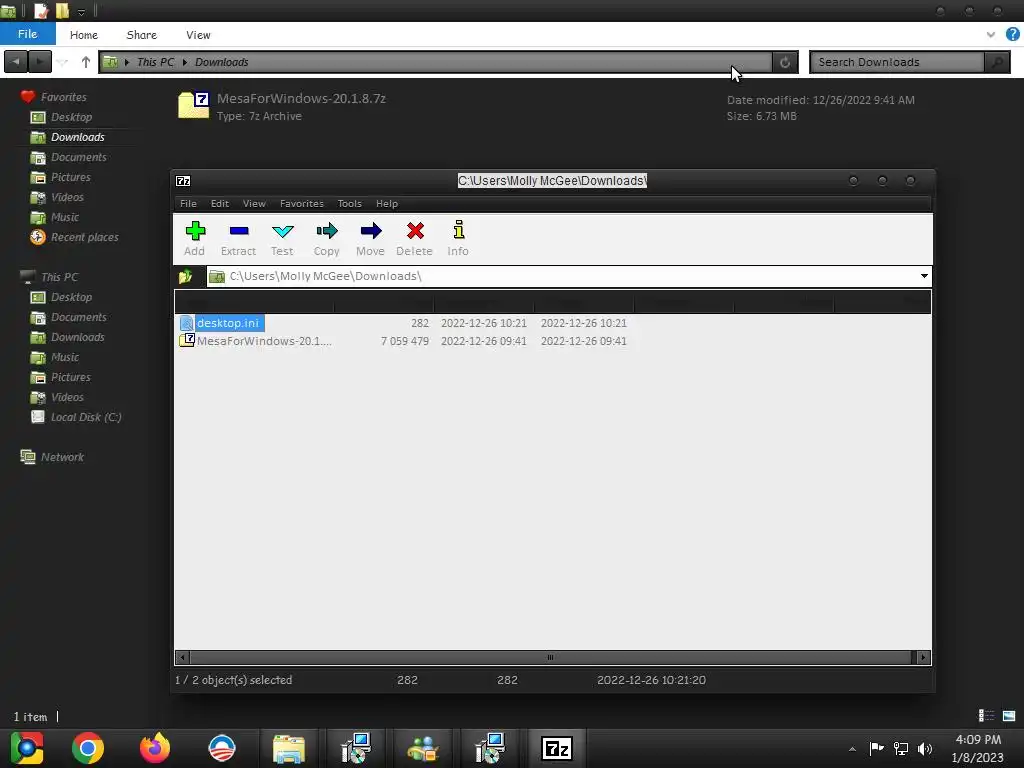
Task: Open 7-Zip Help menu
Action: pyautogui.click(x=387, y=204)
